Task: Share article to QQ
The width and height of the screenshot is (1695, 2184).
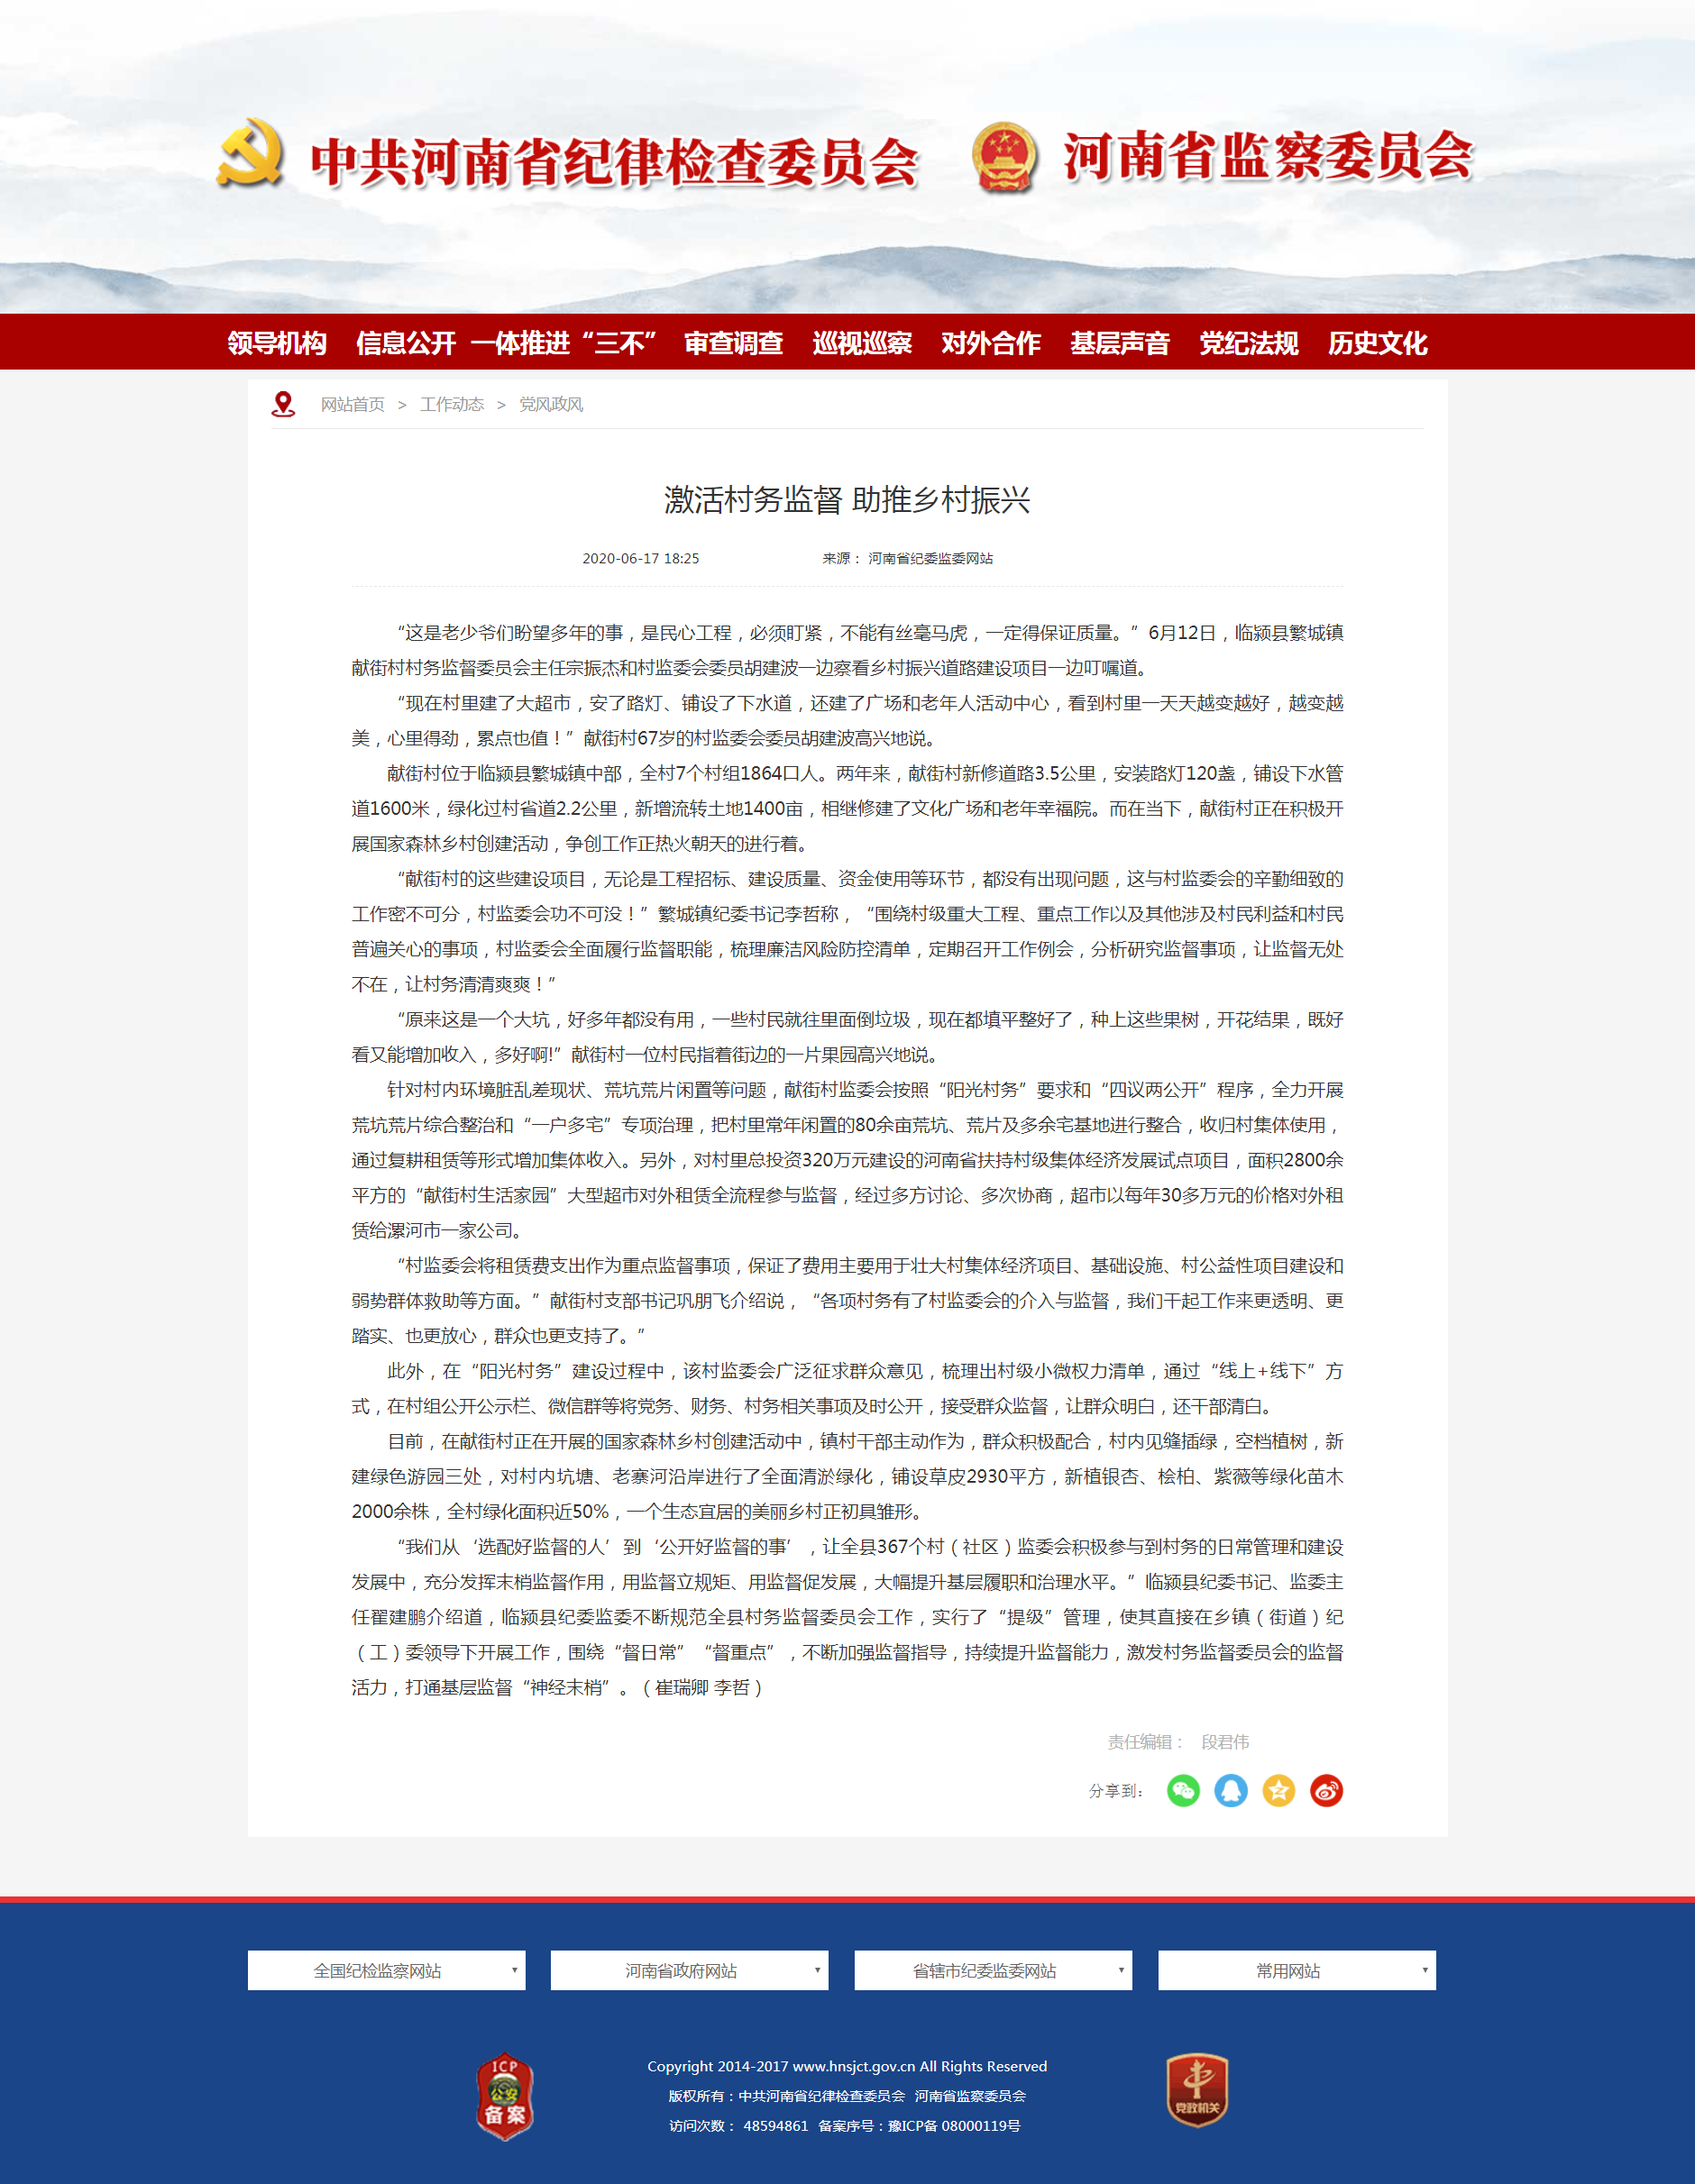Action: tap(1231, 1790)
